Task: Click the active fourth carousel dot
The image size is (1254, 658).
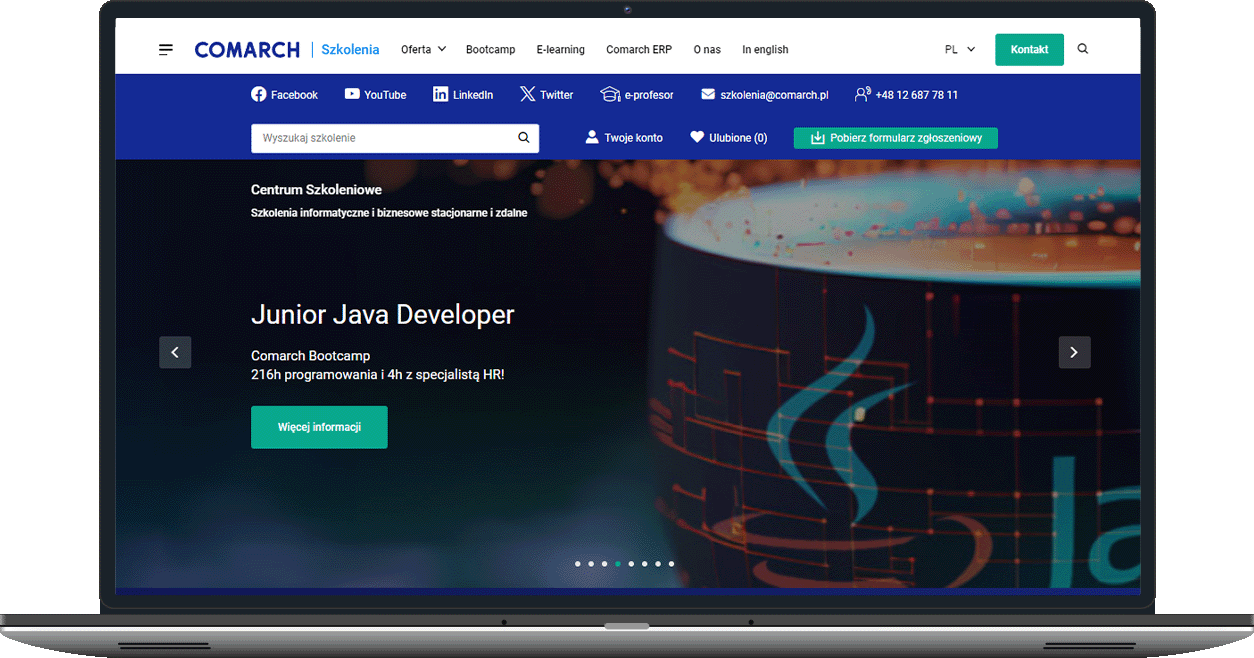Action: tap(618, 564)
